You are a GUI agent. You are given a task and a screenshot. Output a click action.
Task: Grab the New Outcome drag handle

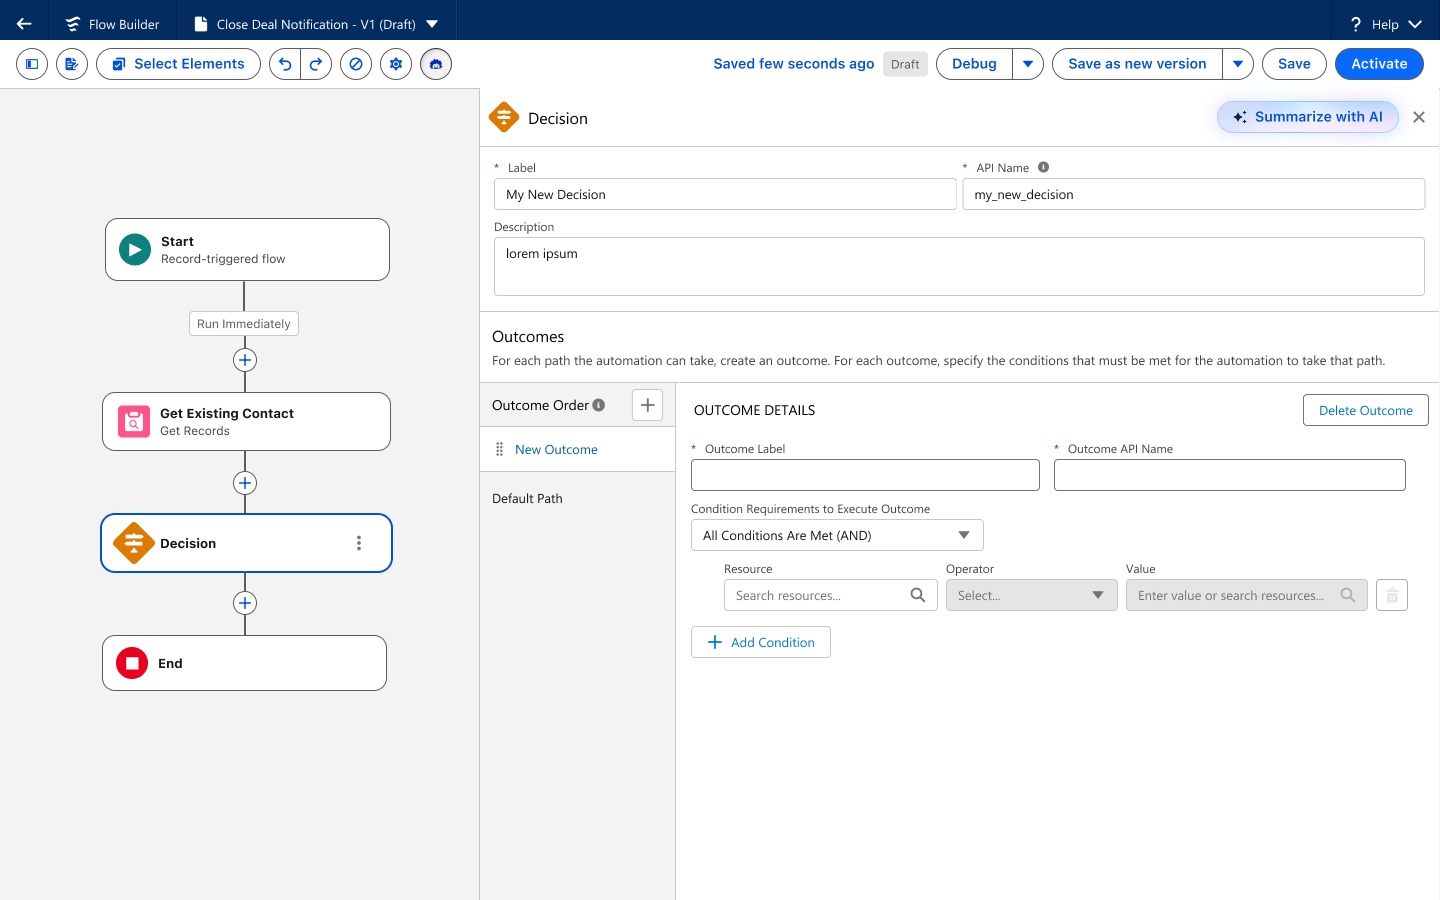point(500,450)
